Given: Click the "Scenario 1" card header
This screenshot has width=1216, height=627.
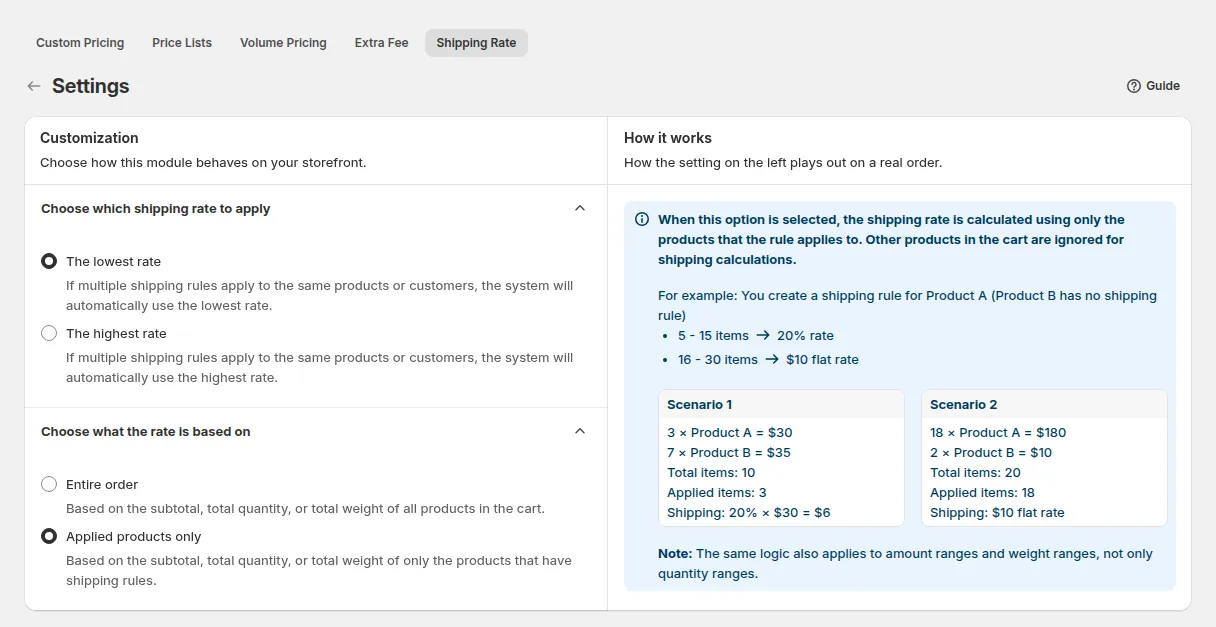Looking at the screenshot, I should 781,404.
